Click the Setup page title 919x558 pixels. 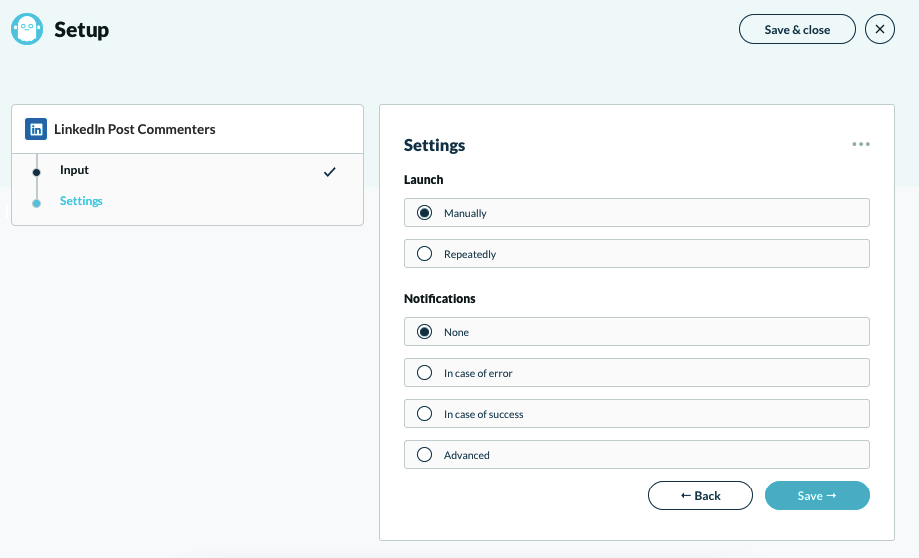click(x=81, y=30)
